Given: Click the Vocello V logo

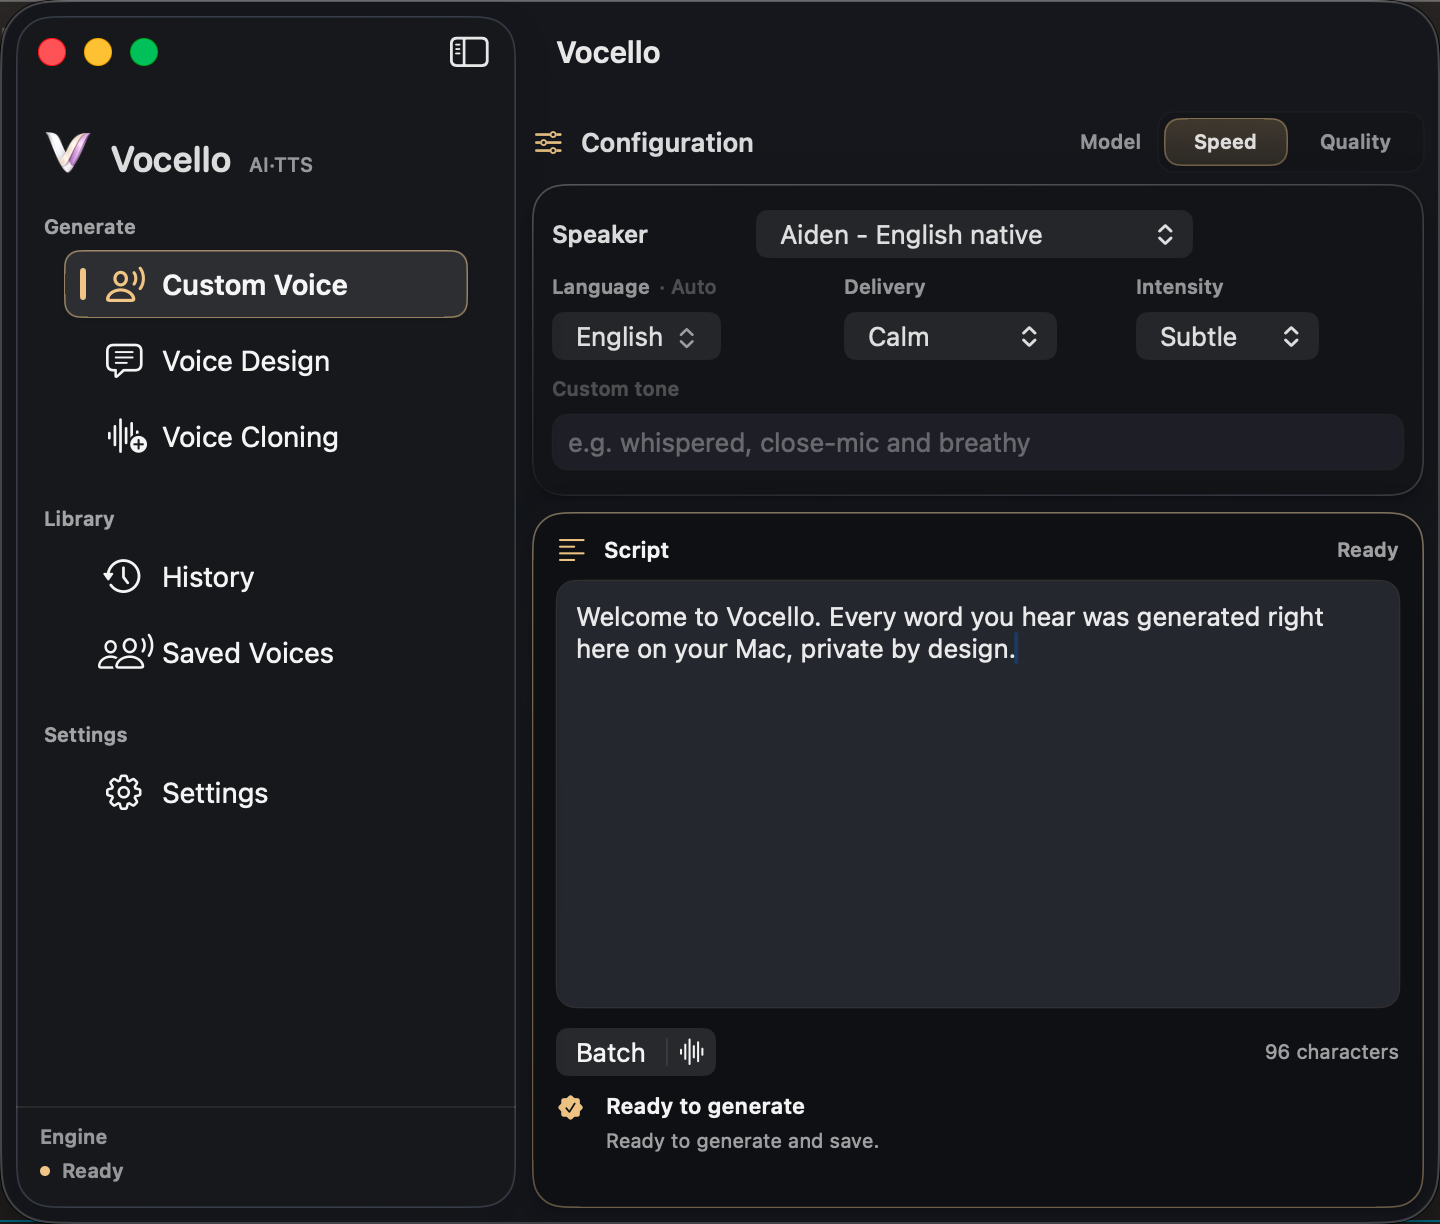Looking at the screenshot, I should [x=68, y=152].
